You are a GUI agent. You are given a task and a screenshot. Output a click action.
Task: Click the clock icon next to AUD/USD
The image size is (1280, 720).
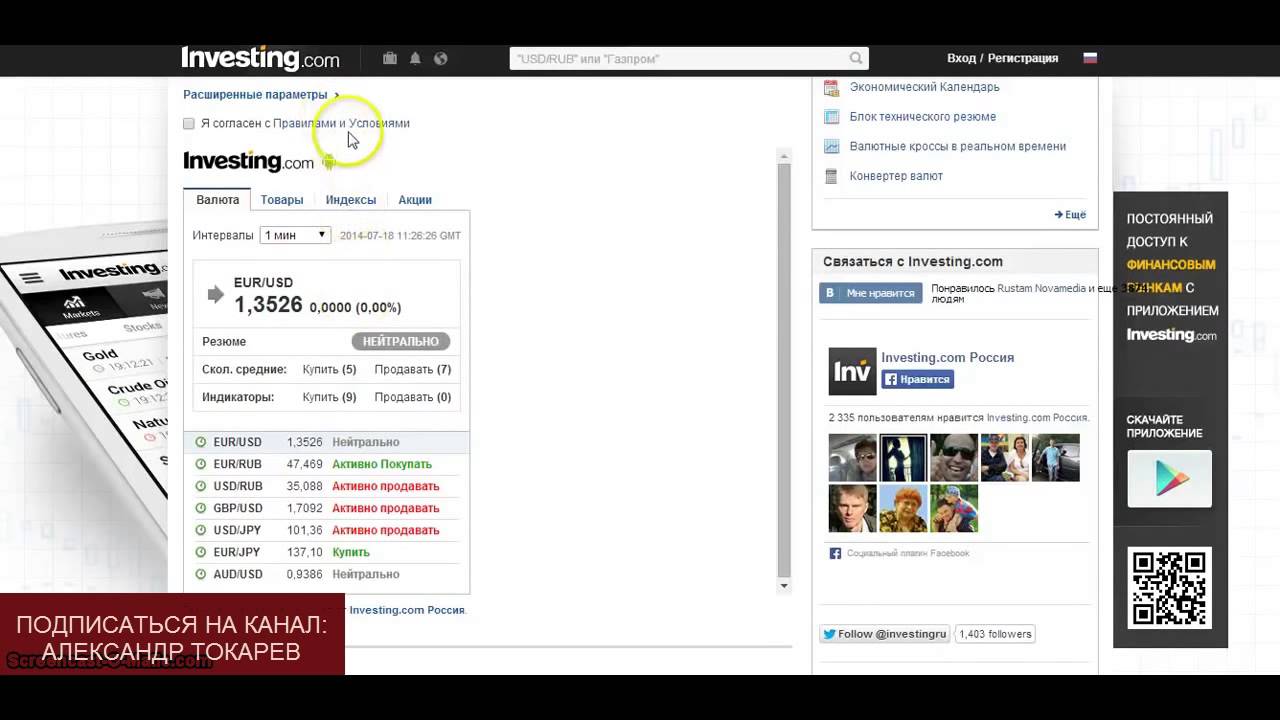click(x=200, y=574)
